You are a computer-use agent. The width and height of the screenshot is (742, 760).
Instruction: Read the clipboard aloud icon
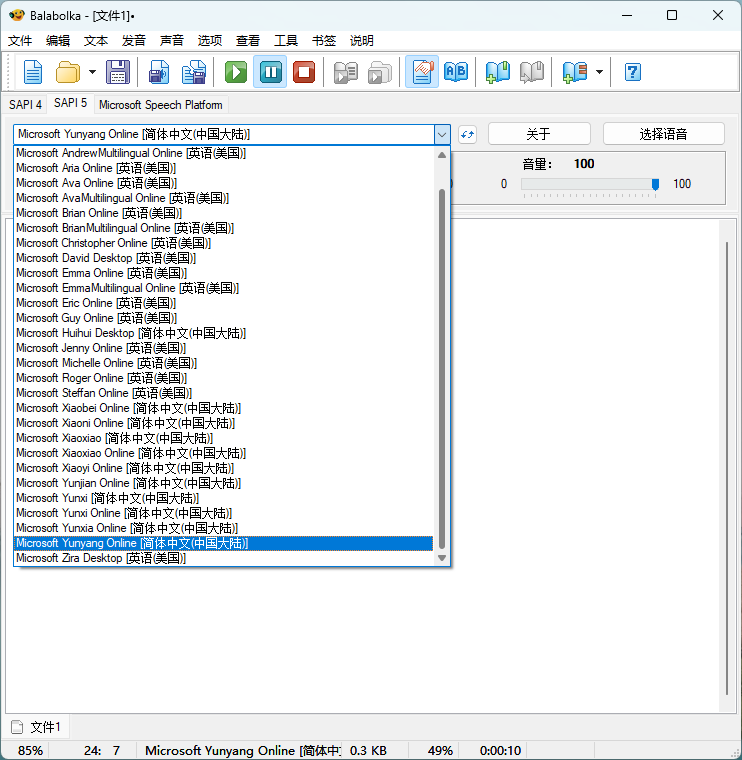tap(346, 72)
